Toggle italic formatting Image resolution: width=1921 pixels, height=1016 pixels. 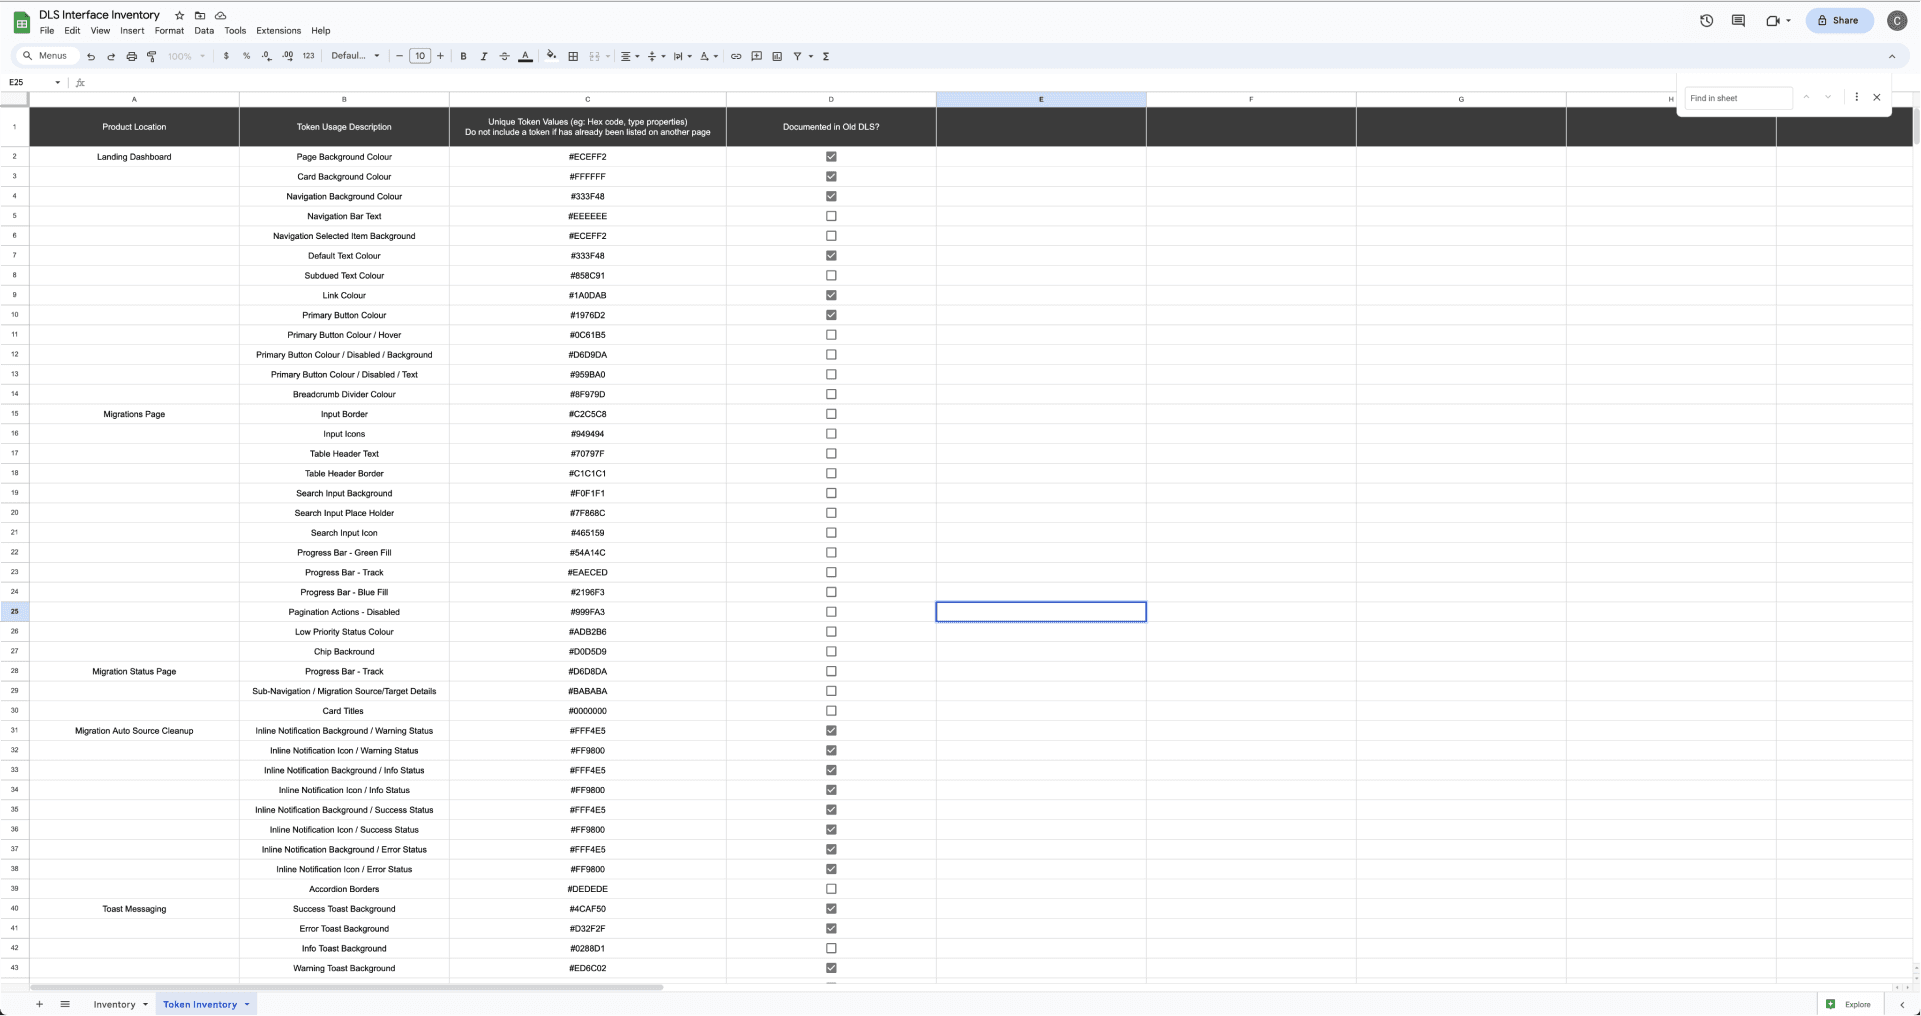[484, 57]
